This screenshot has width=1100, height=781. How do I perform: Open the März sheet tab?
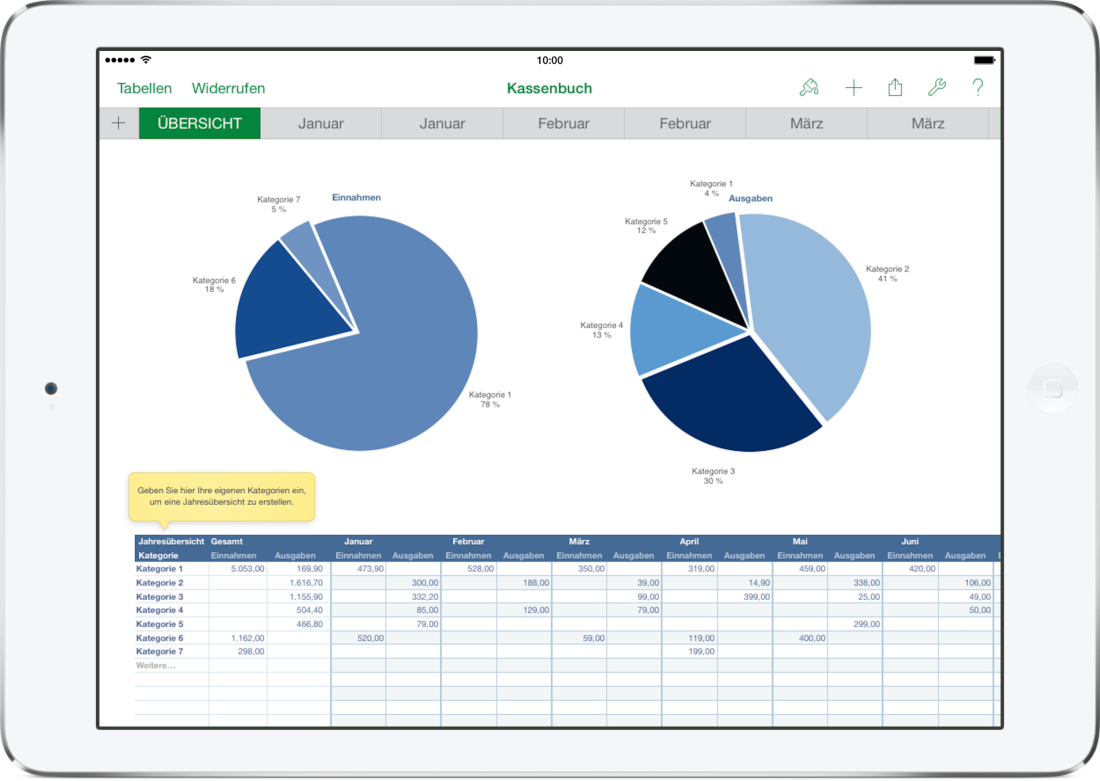(806, 122)
